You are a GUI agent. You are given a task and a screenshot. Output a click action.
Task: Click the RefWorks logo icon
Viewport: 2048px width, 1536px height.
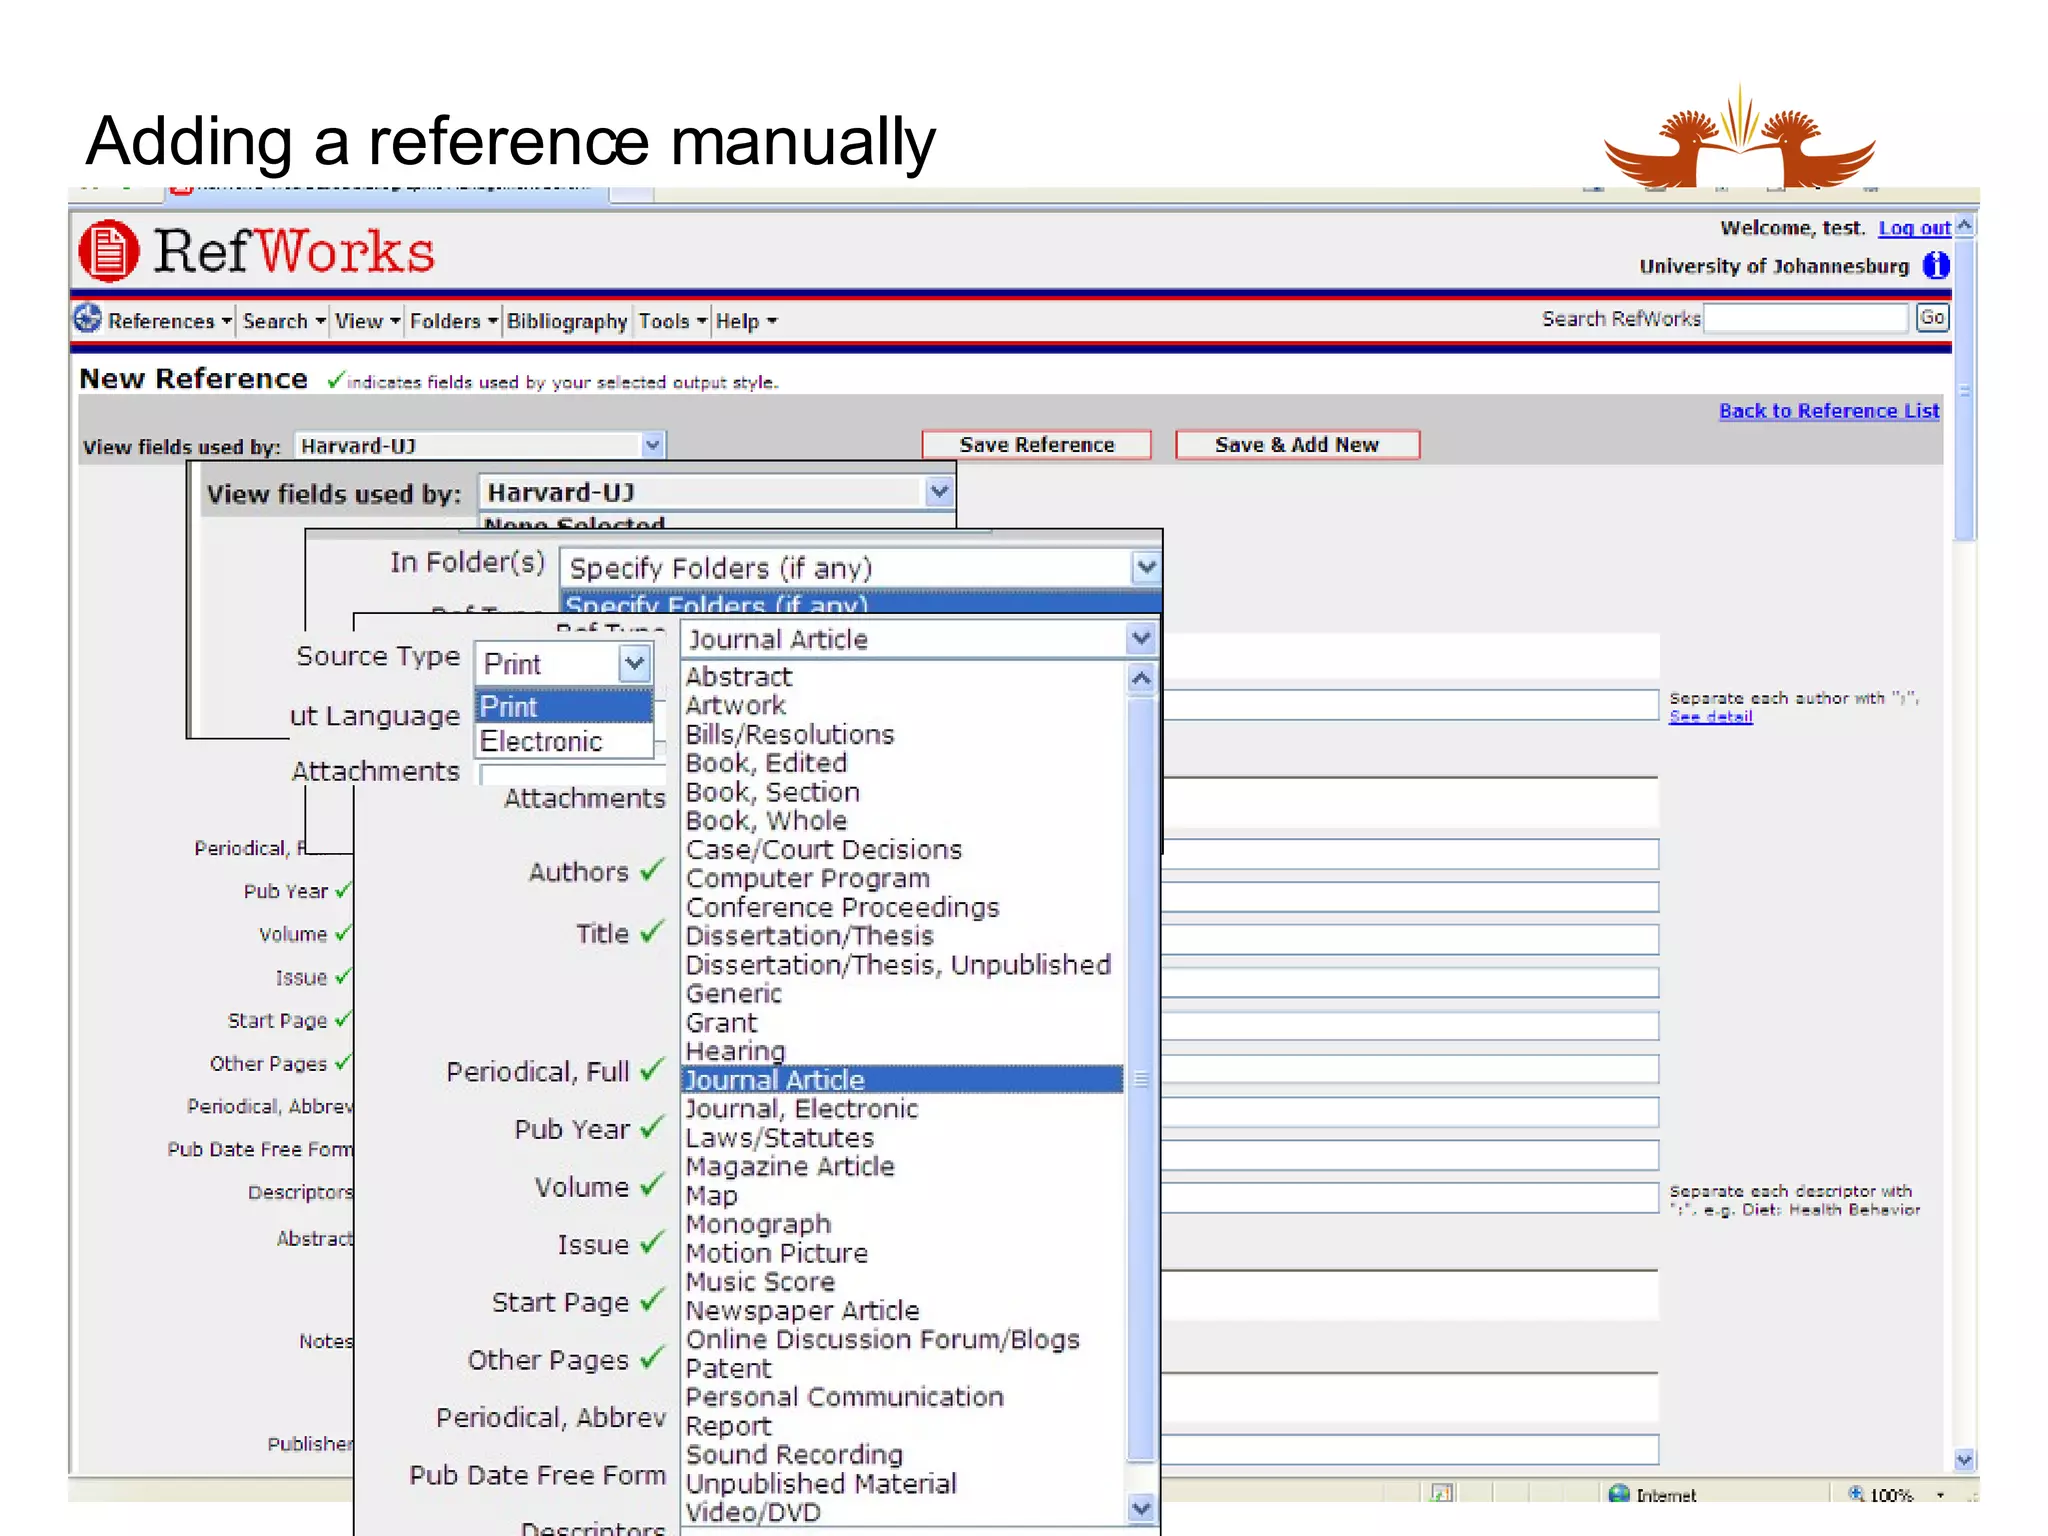108,251
